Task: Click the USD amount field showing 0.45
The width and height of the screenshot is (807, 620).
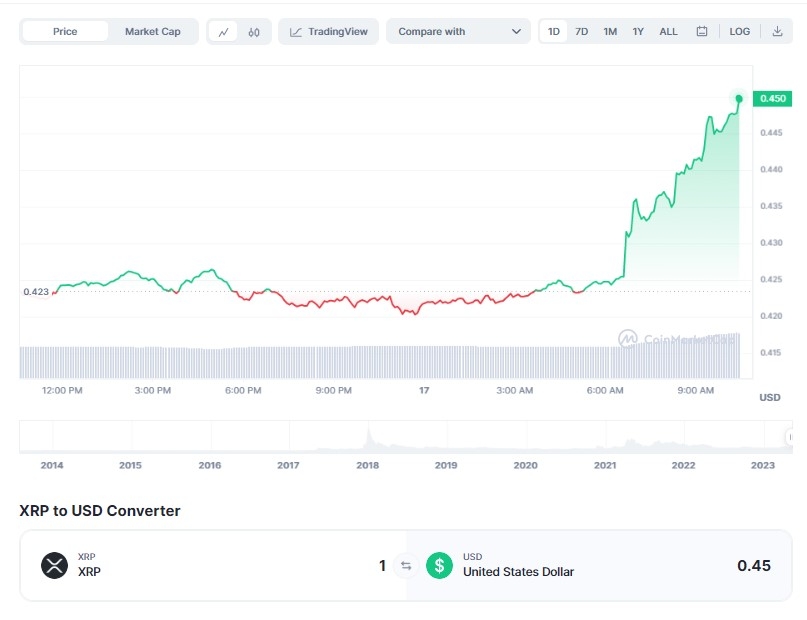Action: coord(753,565)
